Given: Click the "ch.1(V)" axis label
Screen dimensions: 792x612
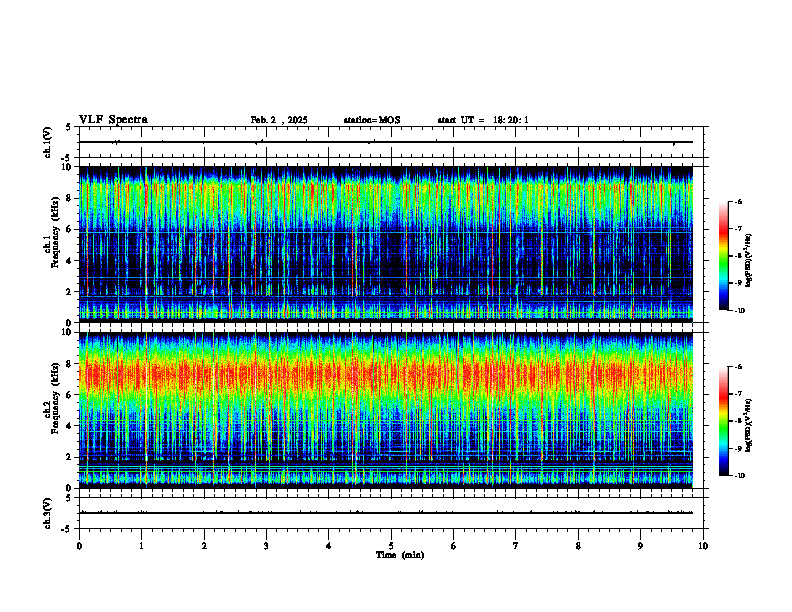Looking at the screenshot, I should pyautogui.click(x=47, y=142).
